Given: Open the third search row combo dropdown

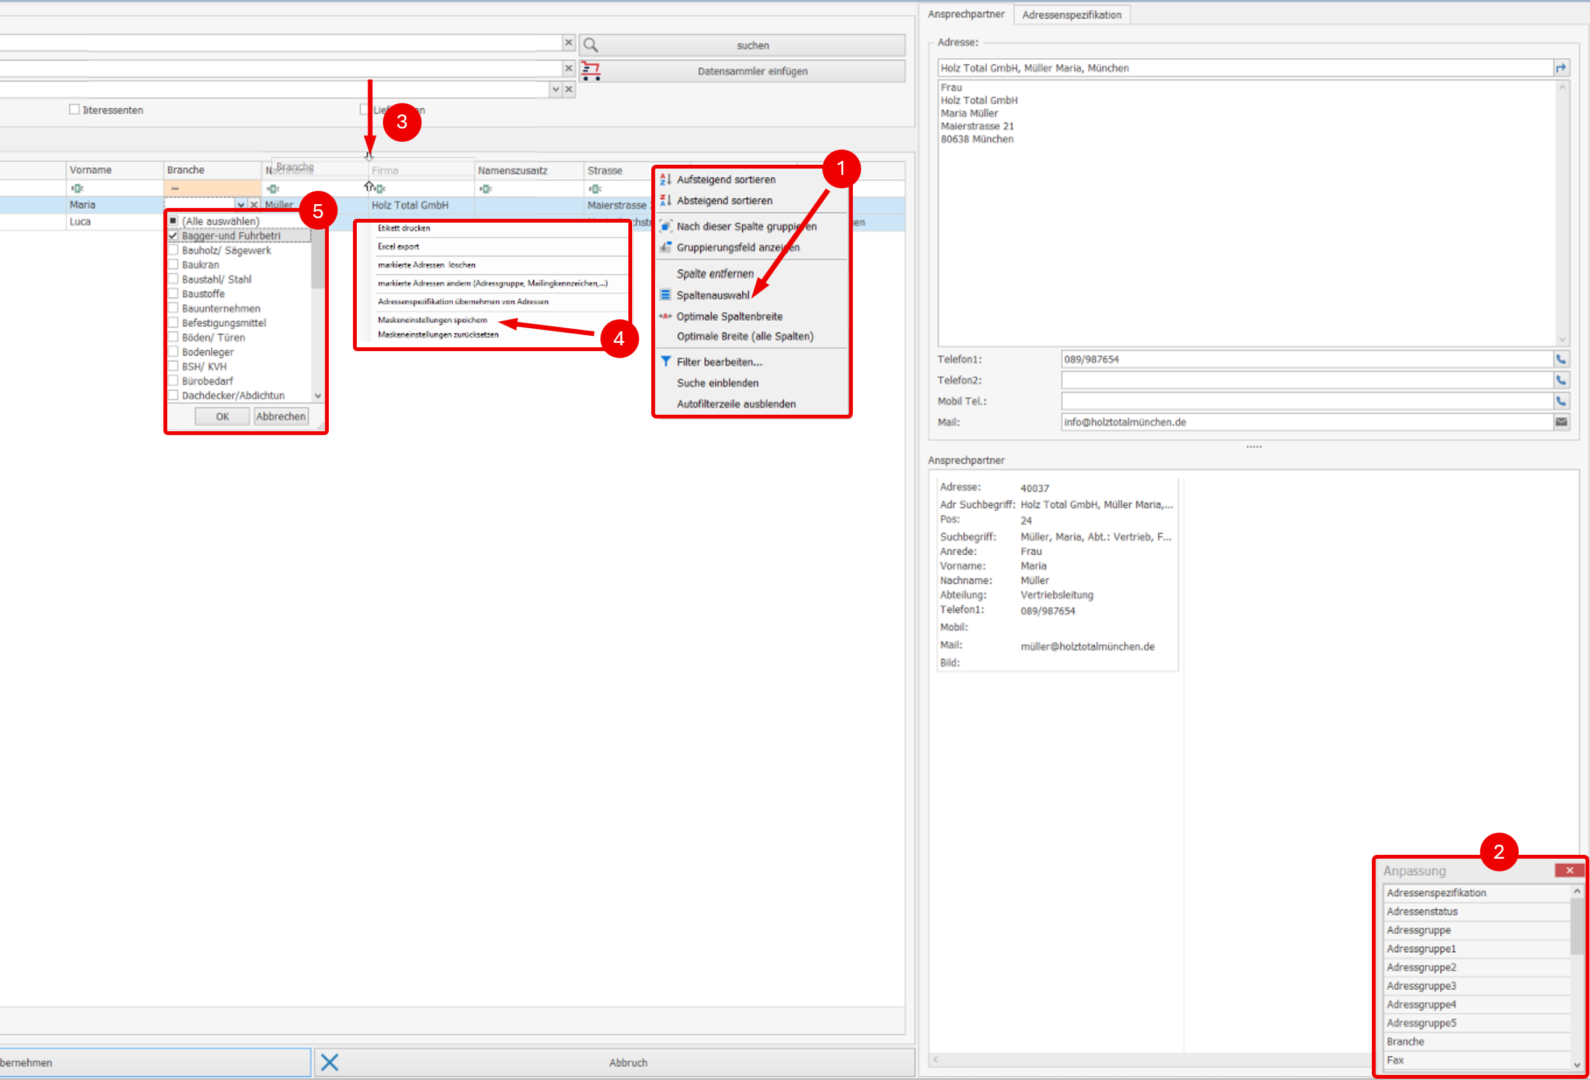Looking at the screenshot, I should pos(555,89).
